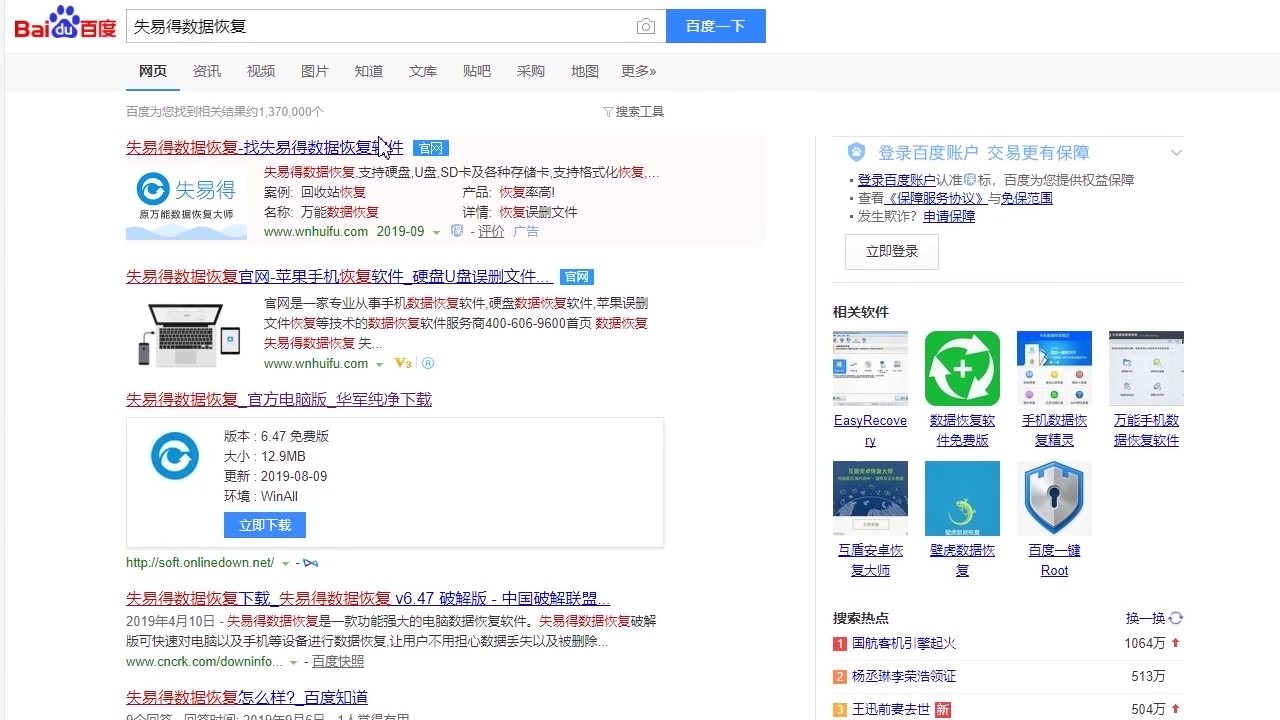Open the 更多» menu
Viewport: 1280px width, 720px height.
click(639, 71)
